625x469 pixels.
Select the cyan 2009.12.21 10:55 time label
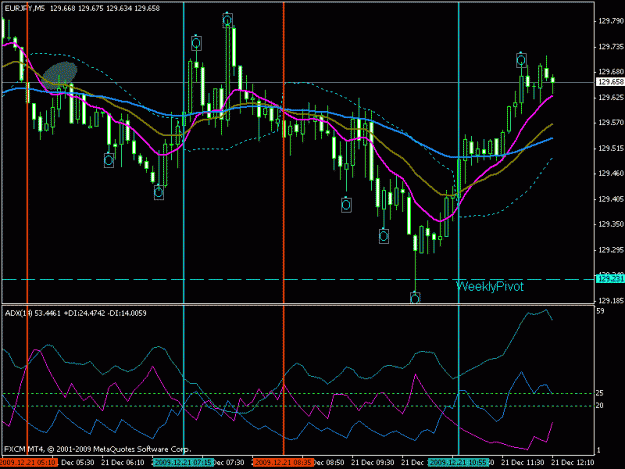pyautogui.click(x=458, y=463)
